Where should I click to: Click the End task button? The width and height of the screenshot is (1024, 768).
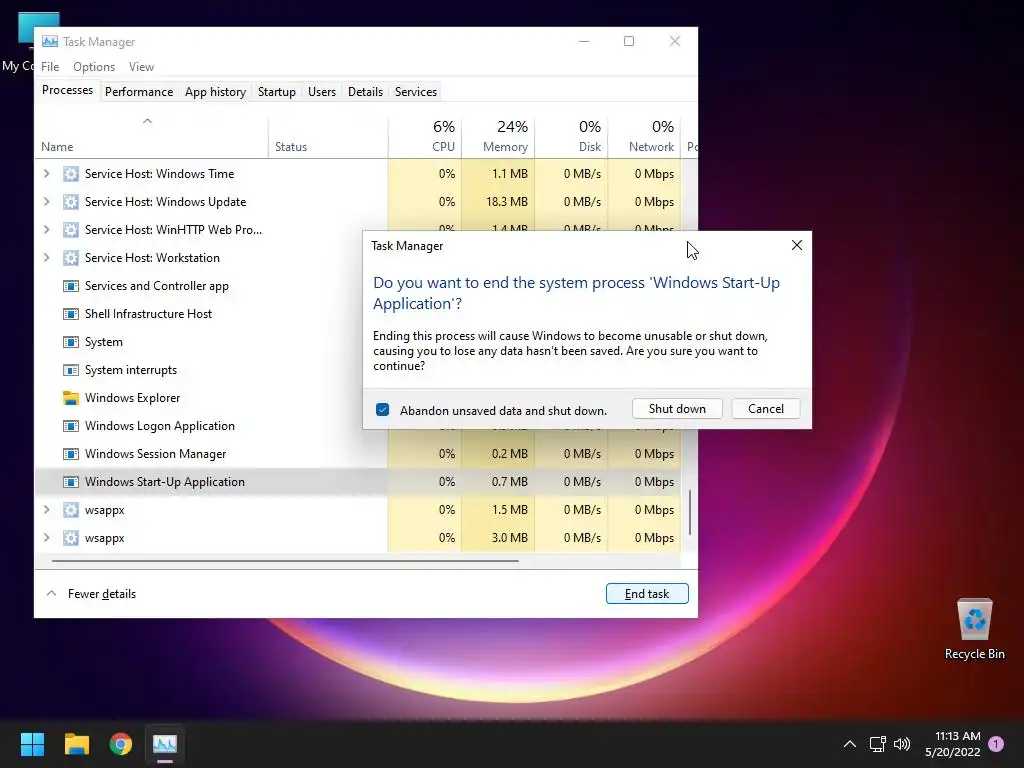point(647,594)
